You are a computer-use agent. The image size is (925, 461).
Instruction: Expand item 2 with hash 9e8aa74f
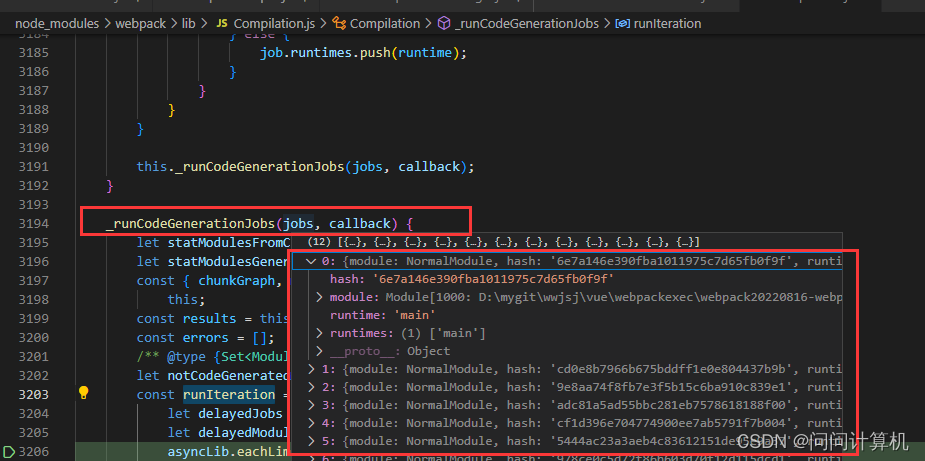310,387
